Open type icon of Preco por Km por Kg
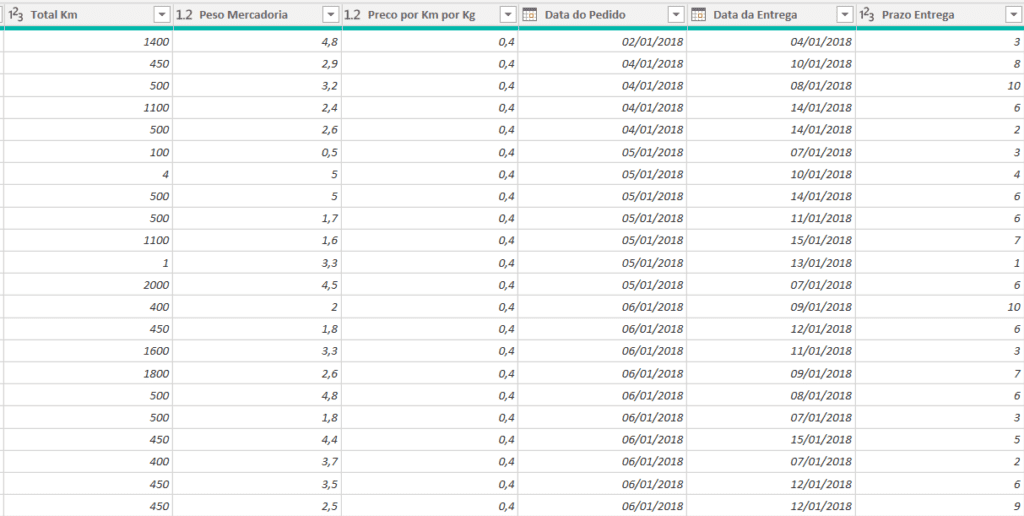1024x516 pixels. [x=353, y=15]
